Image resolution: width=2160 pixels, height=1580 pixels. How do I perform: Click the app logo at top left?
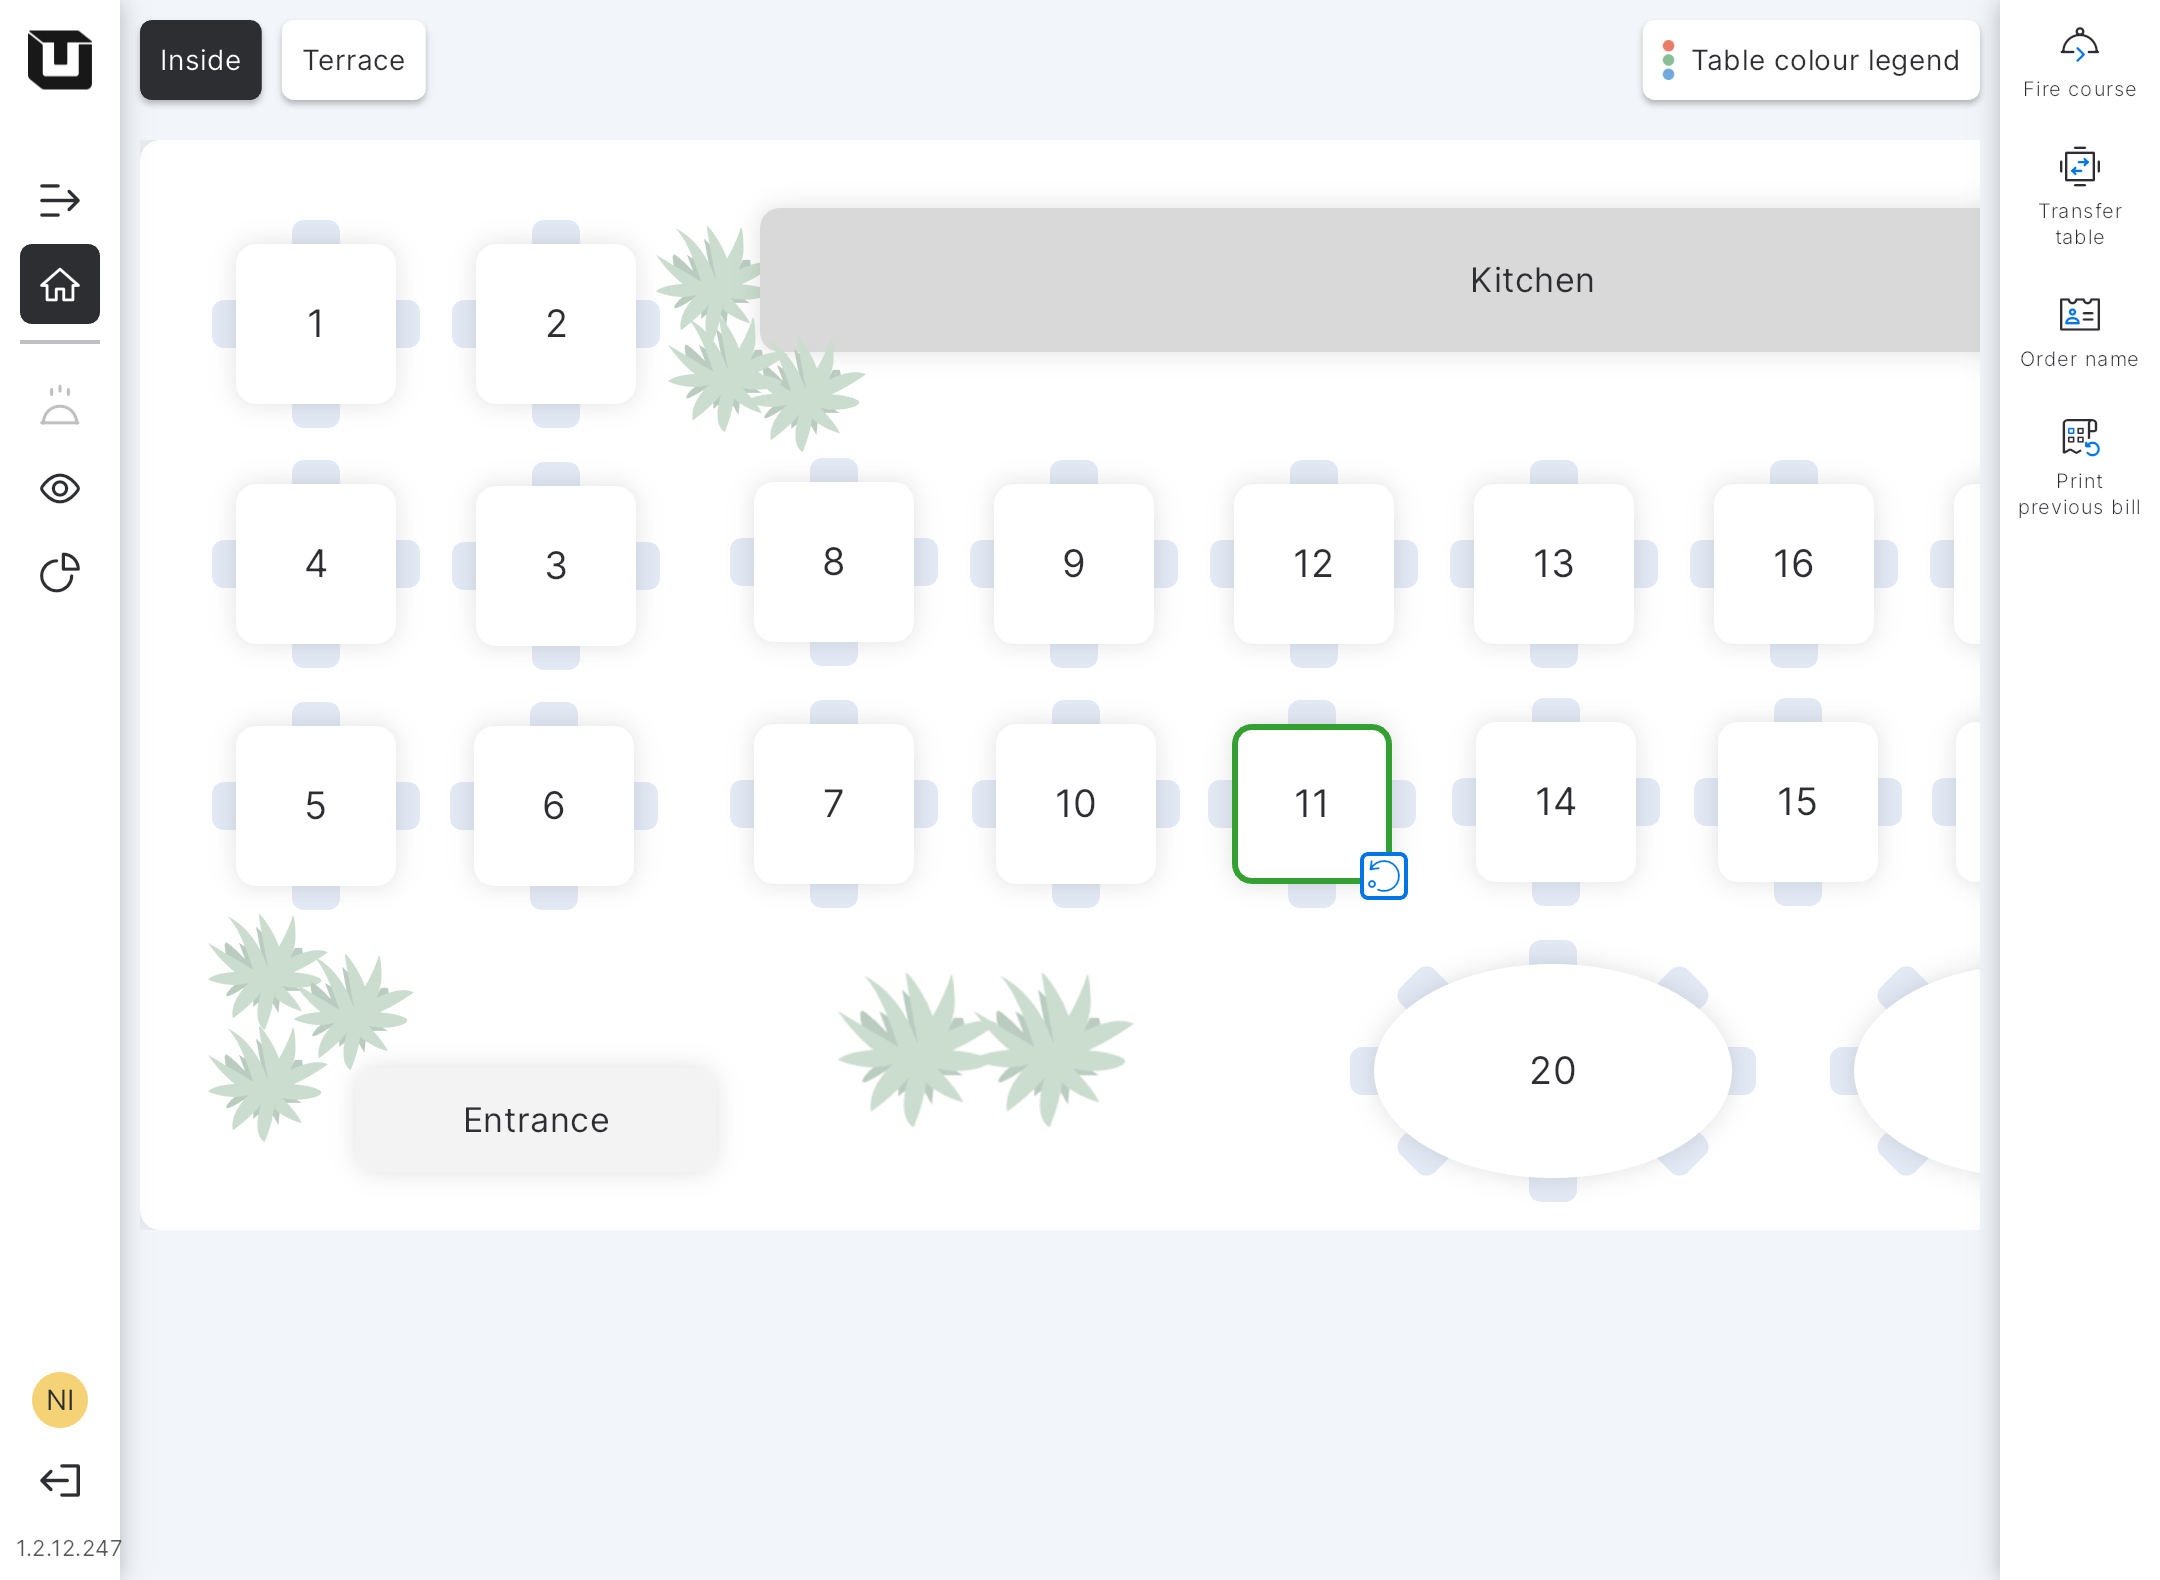60,60
